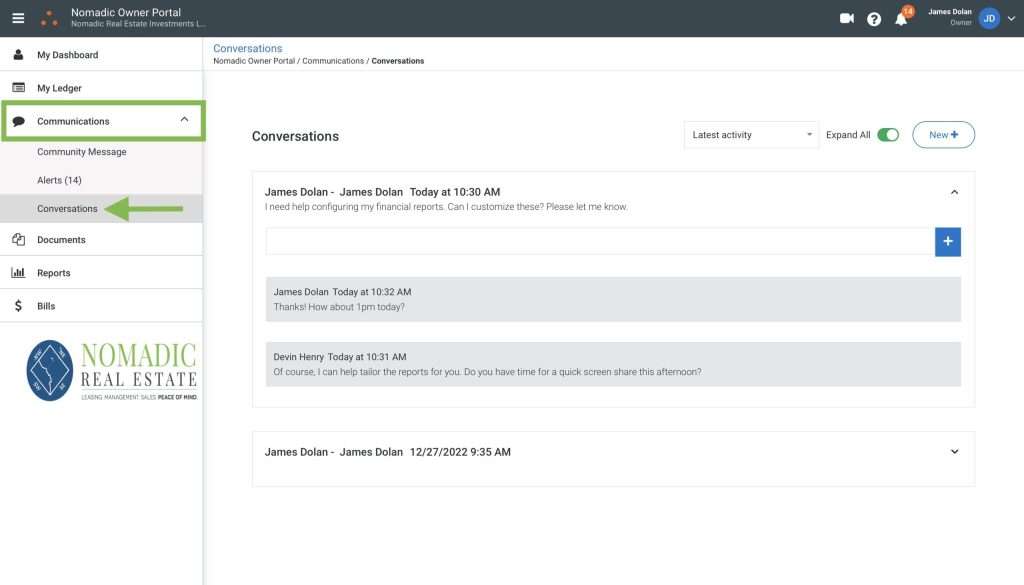Select Alerts (14) in sidebar

59,180
